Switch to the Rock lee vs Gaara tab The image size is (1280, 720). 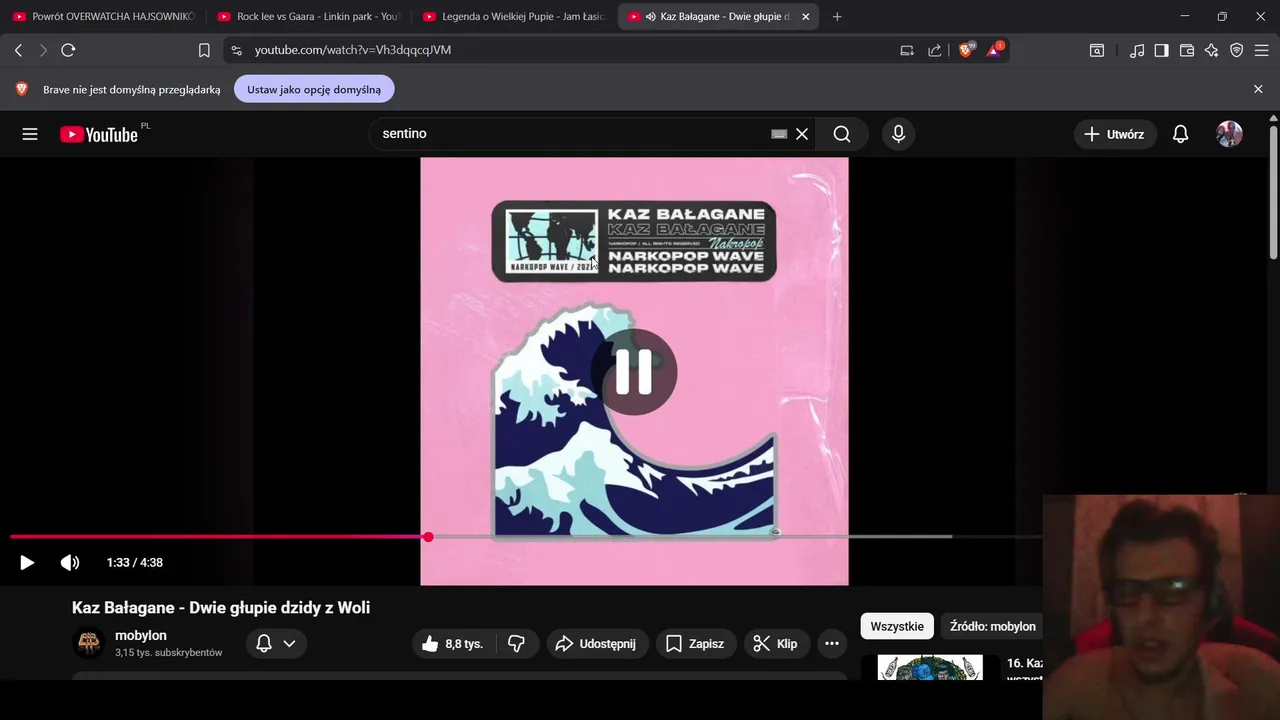(x=309, y=17)
